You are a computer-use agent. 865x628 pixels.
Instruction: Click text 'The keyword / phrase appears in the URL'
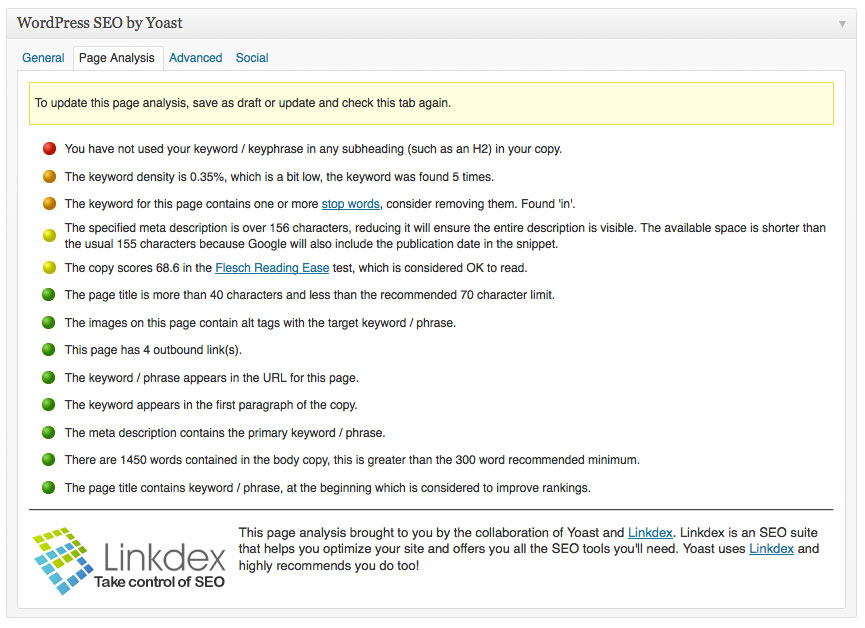175,378
